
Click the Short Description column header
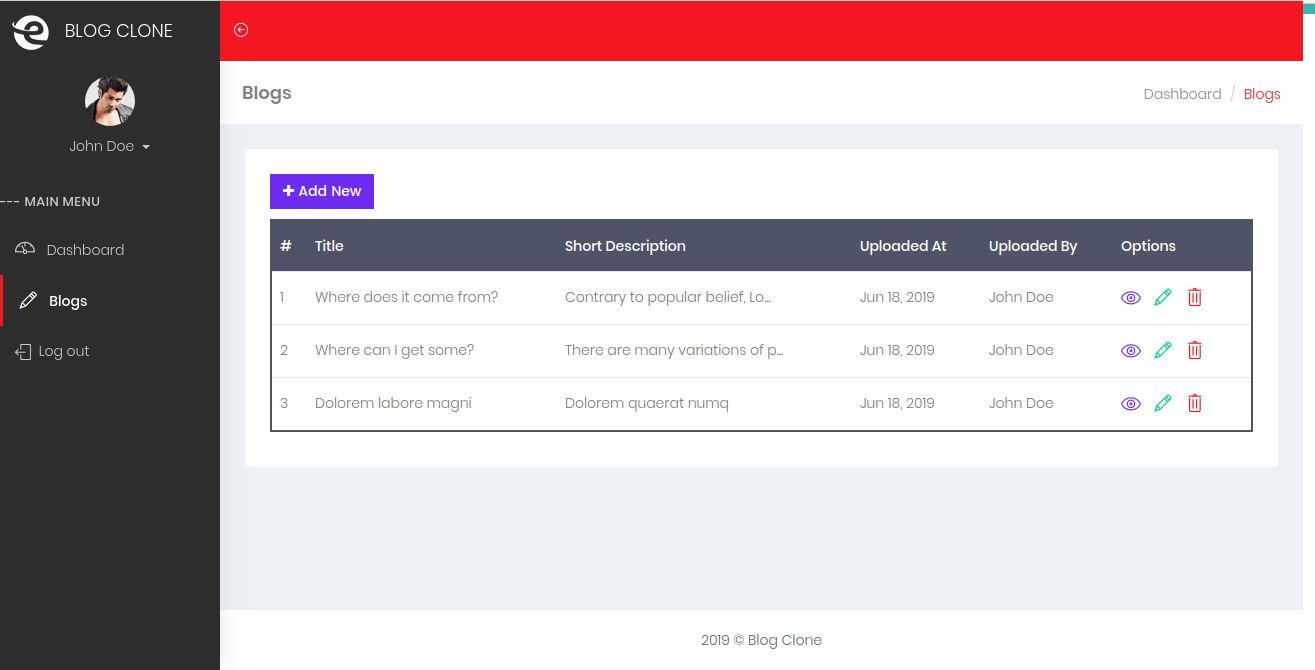625,246
